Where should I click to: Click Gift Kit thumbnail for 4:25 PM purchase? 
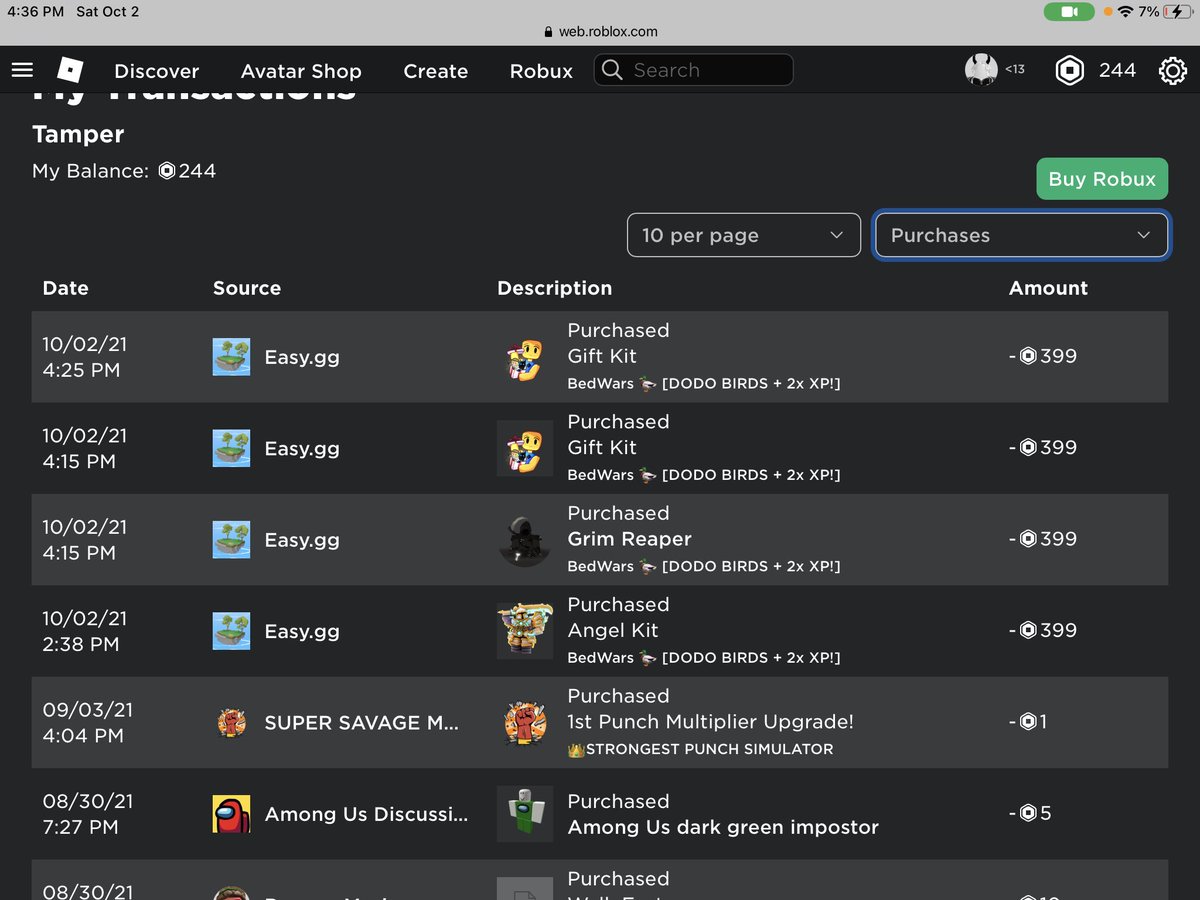point(525,358)
